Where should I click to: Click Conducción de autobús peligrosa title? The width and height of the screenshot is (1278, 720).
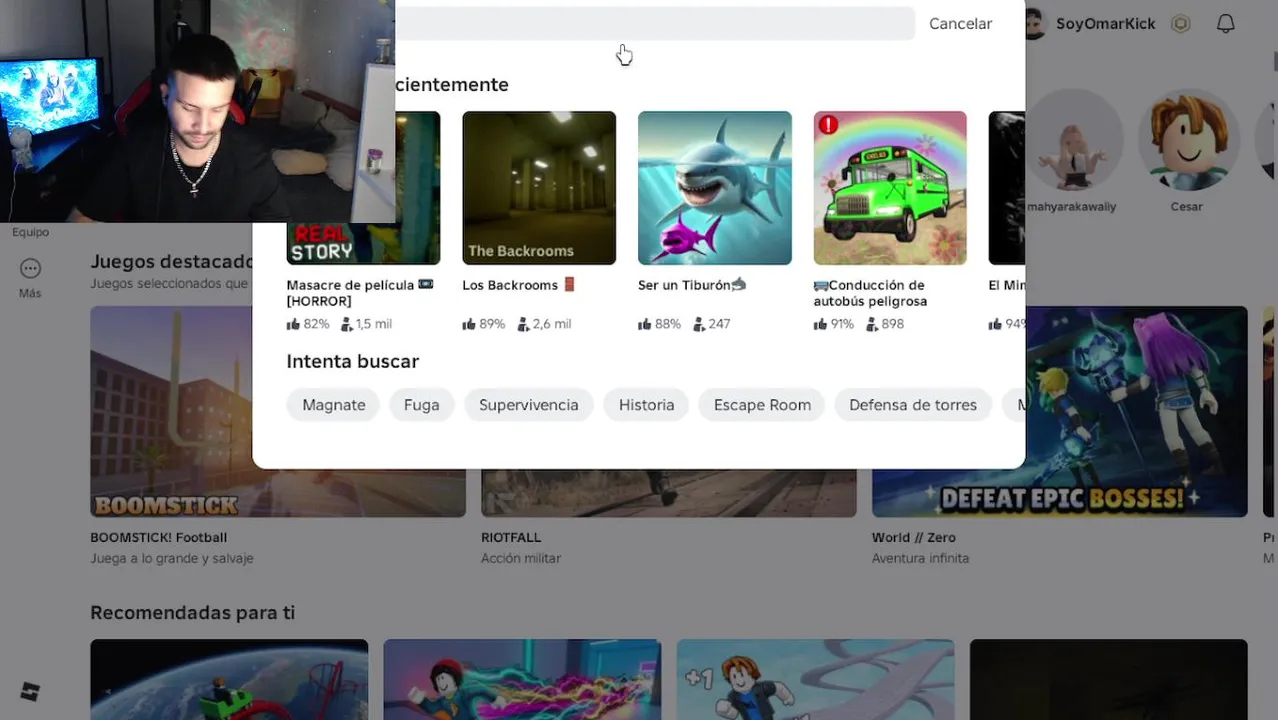tap(870, 293)
